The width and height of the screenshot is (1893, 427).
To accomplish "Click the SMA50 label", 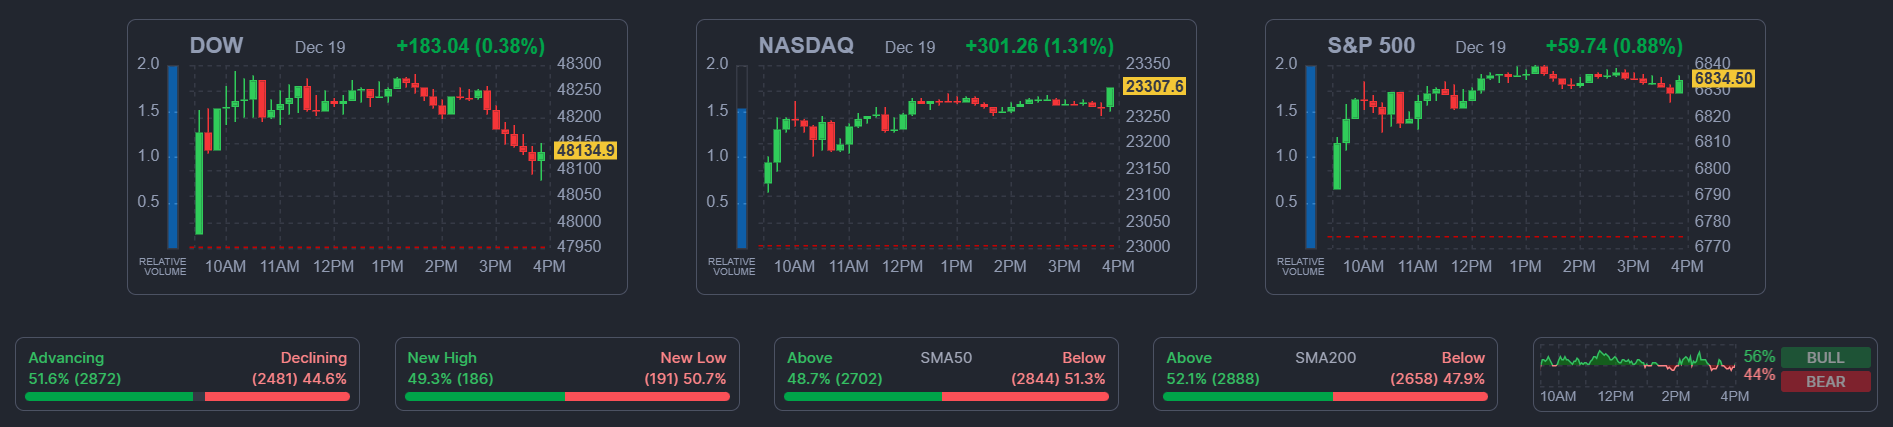I will 946,358.
